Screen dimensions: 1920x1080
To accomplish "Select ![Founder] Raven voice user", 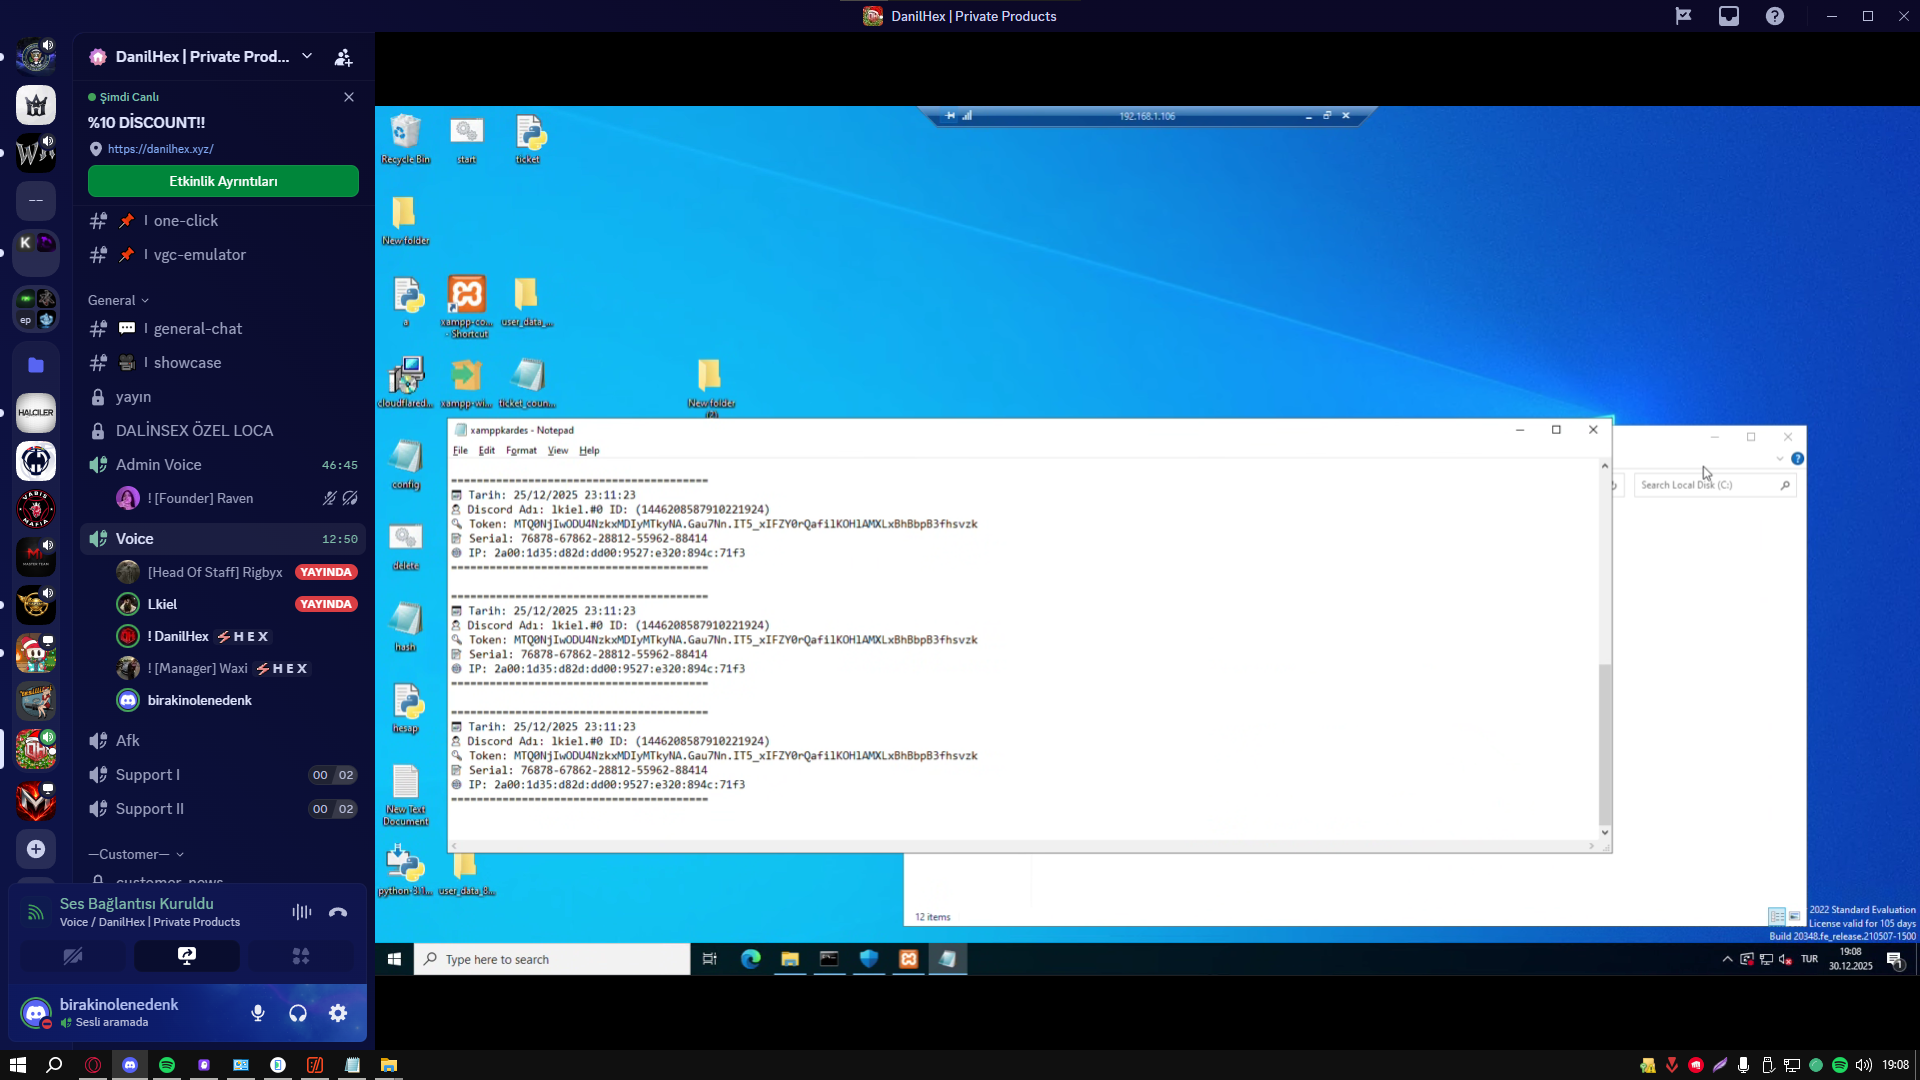I will tap(236, 498).
